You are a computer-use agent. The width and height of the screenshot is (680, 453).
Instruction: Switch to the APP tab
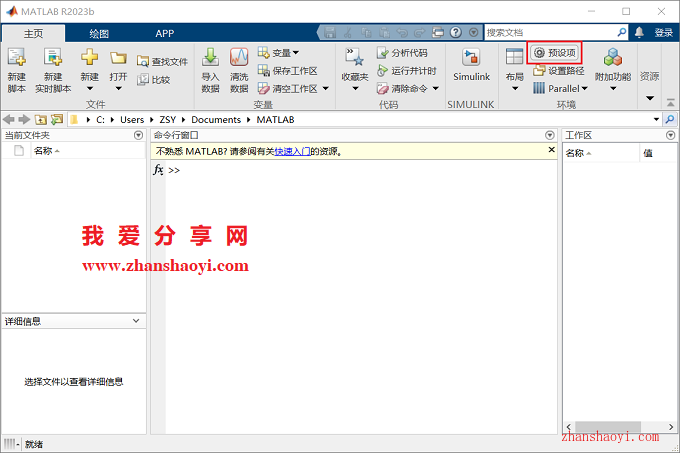coord(165,33)
